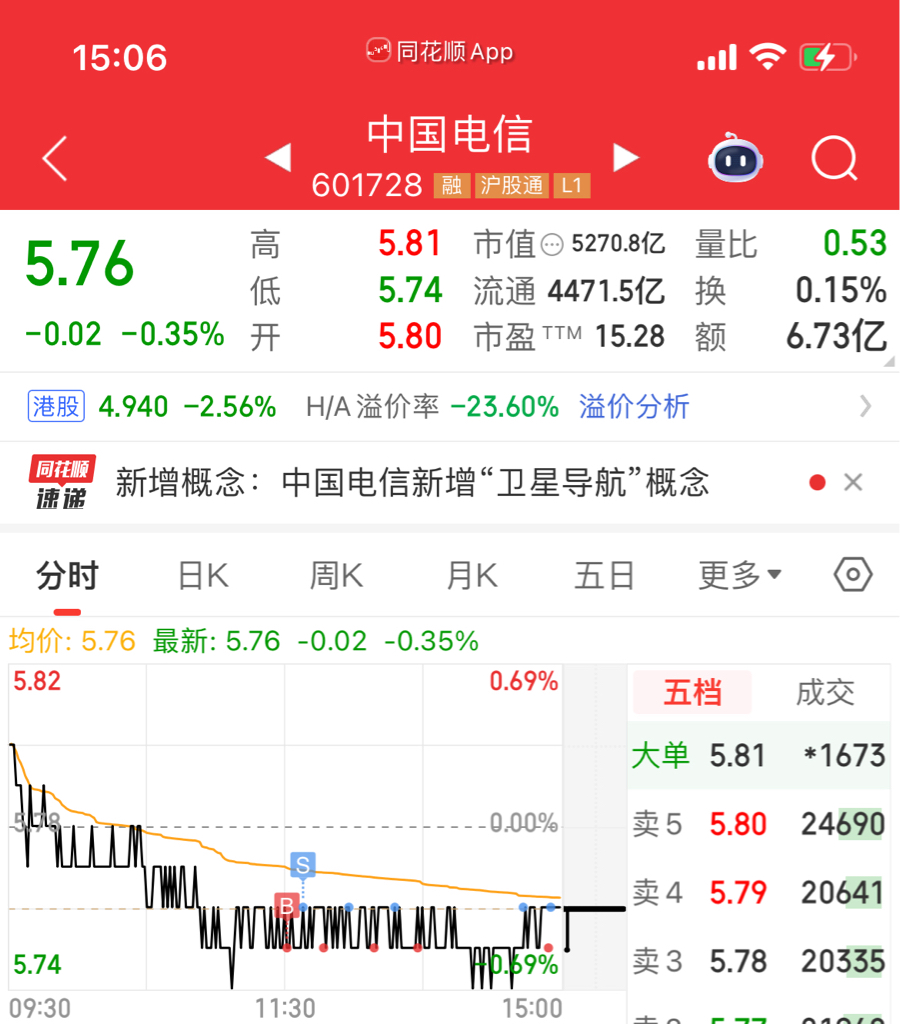Switch to the 月K tab

pos(472,576)
